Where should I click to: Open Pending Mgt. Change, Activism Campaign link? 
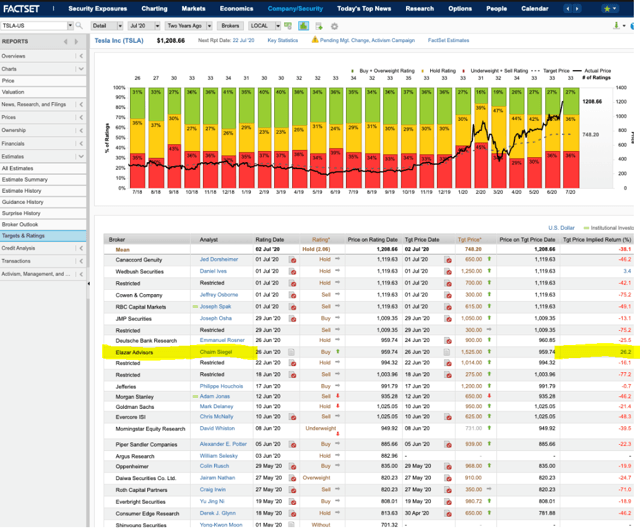click(x=367, y=40)
